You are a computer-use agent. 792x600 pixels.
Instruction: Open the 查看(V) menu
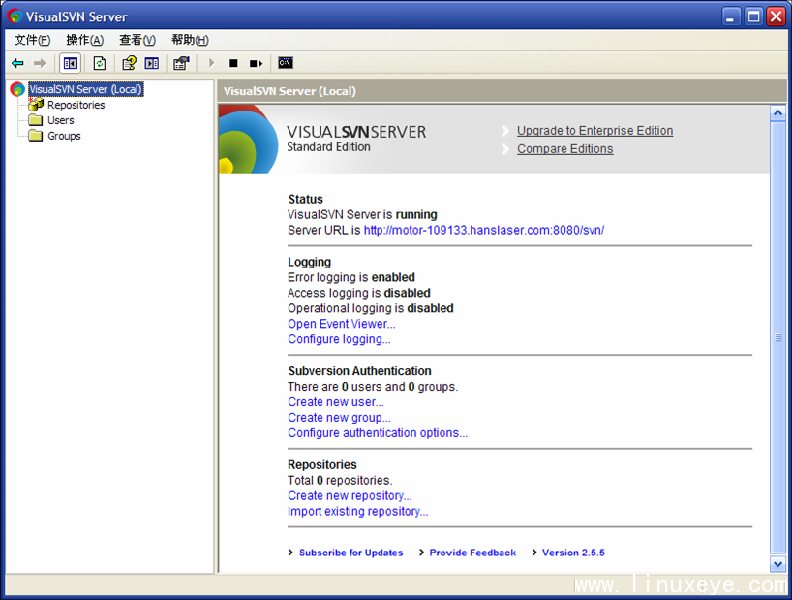coord(137,40)
